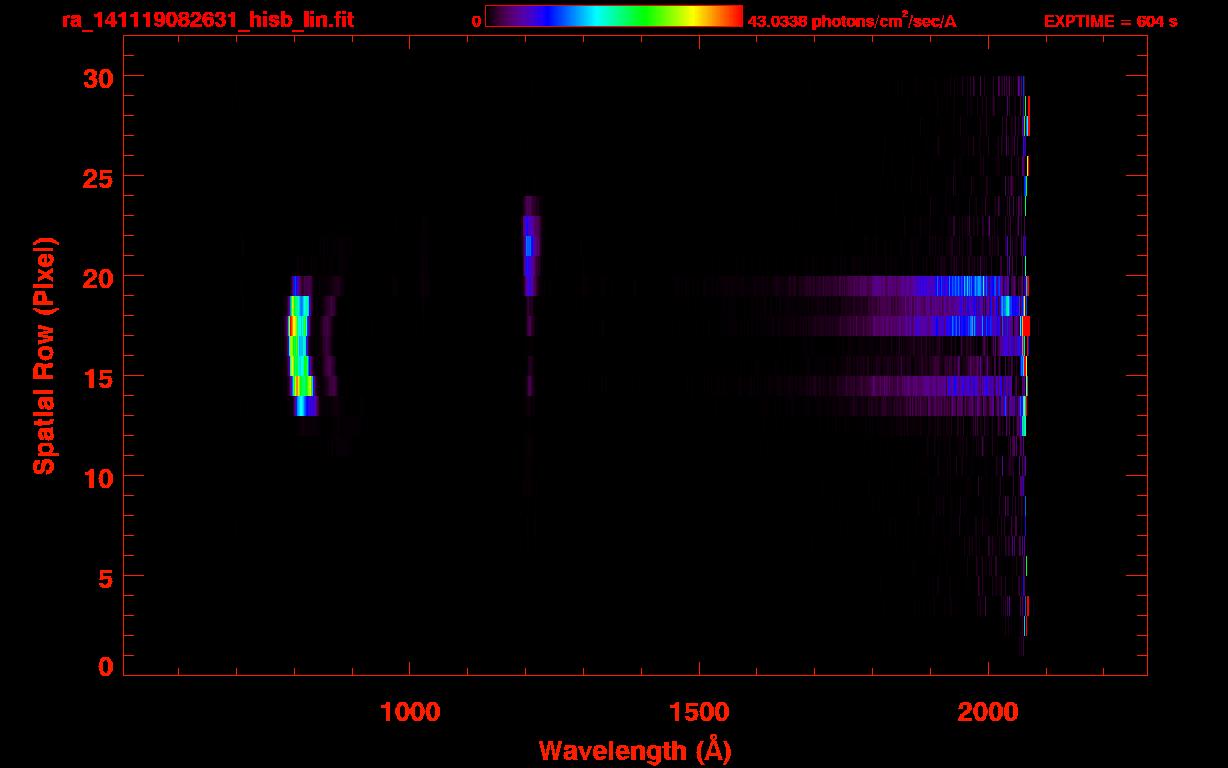
Task: Click the y-axis tick label 15
Action: (x=96, y=377)
